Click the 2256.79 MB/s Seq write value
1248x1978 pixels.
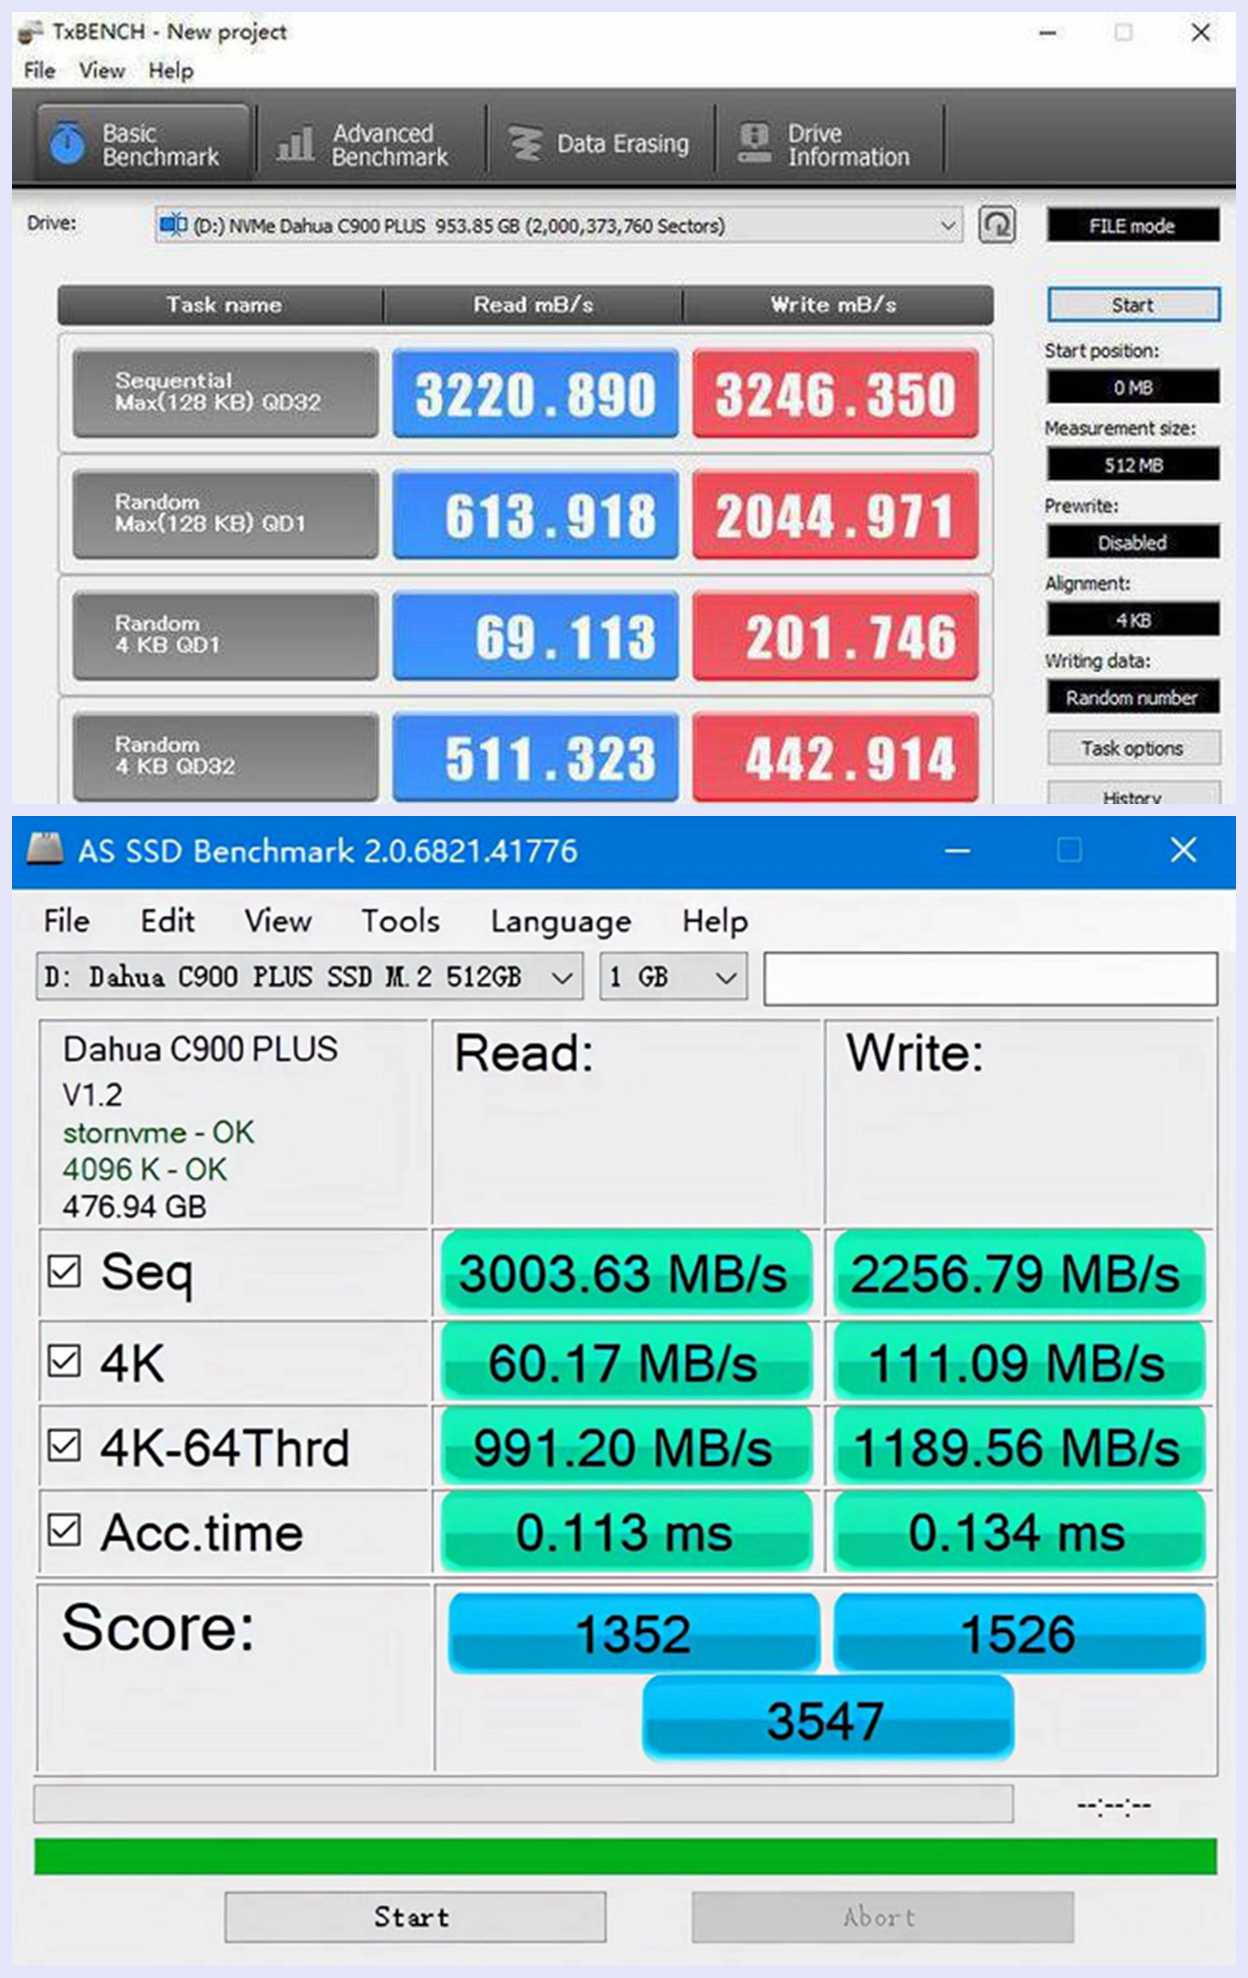click(1018, 1273)
